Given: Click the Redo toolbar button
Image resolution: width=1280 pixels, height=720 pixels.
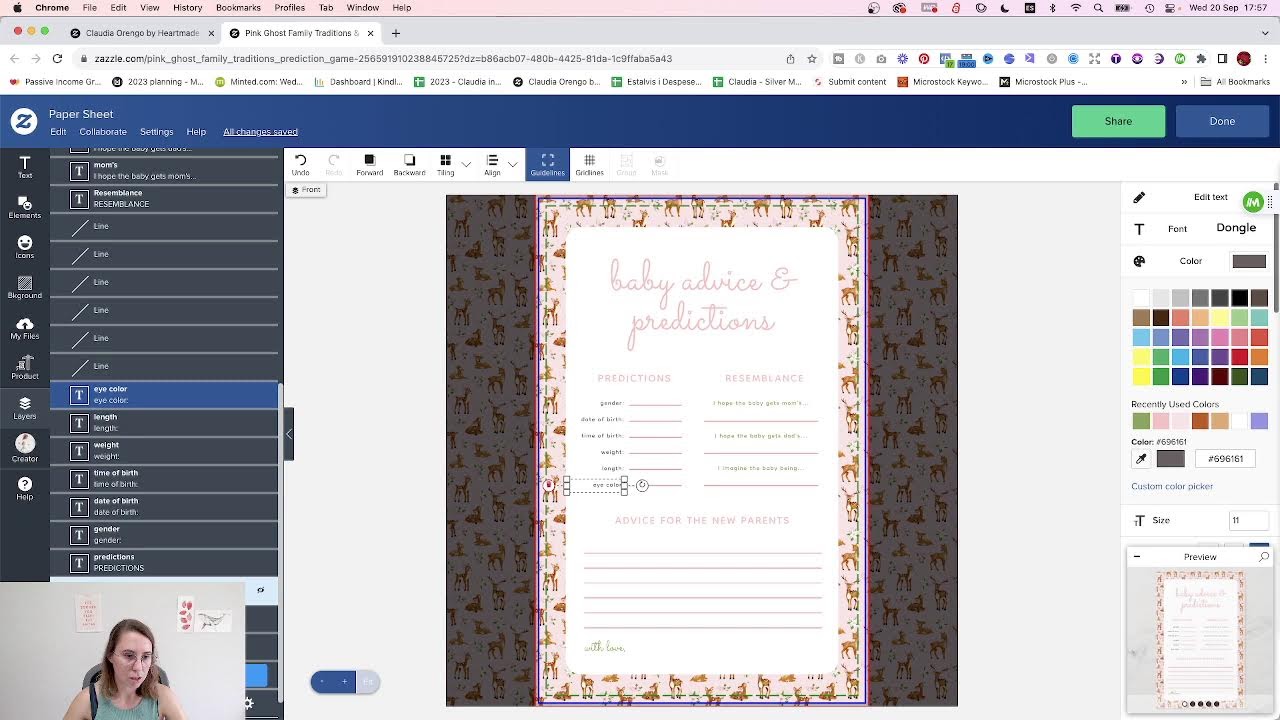Looking at the screenshot, I should 334,165.
